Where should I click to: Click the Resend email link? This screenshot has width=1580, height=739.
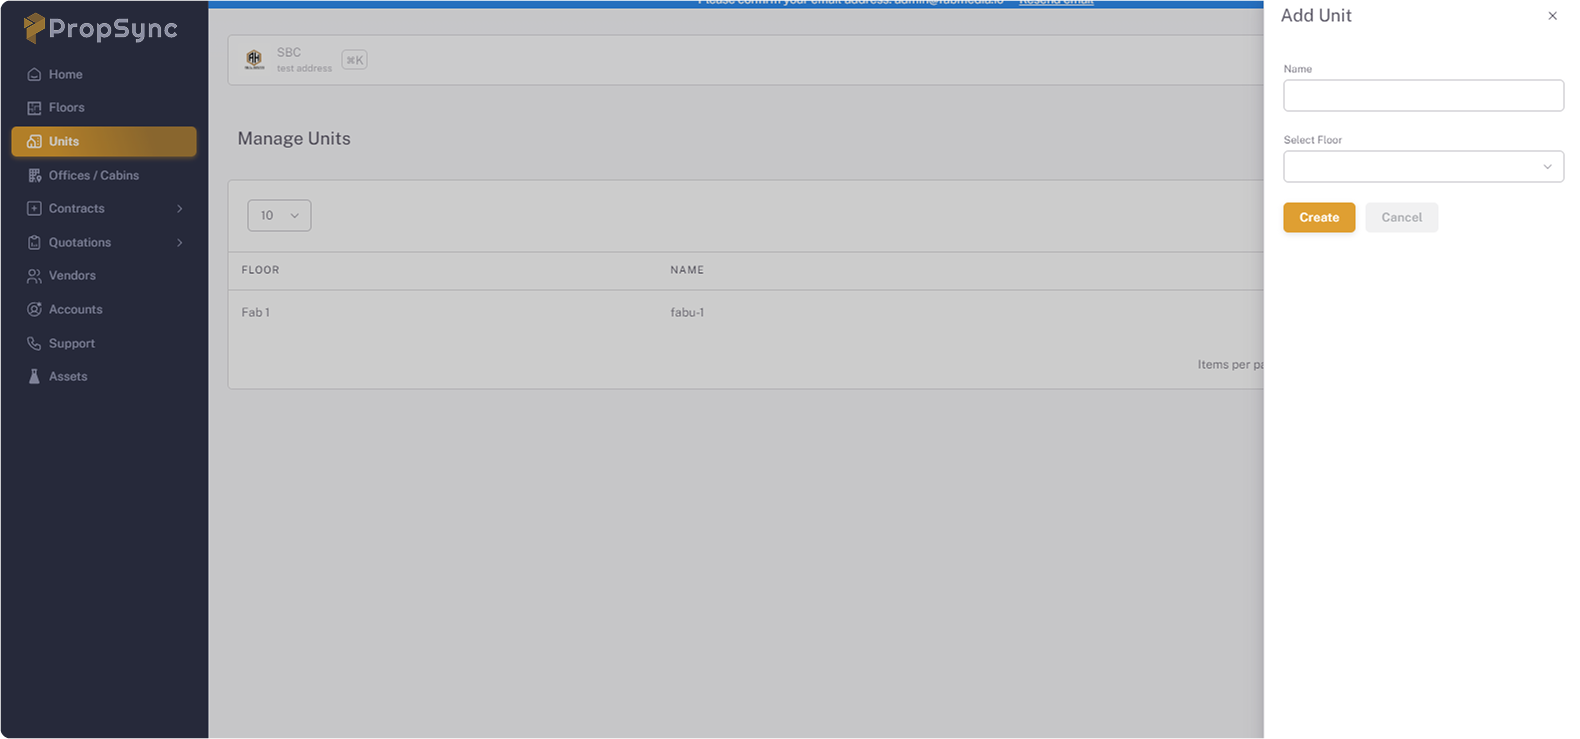(x=1056, y=3)
